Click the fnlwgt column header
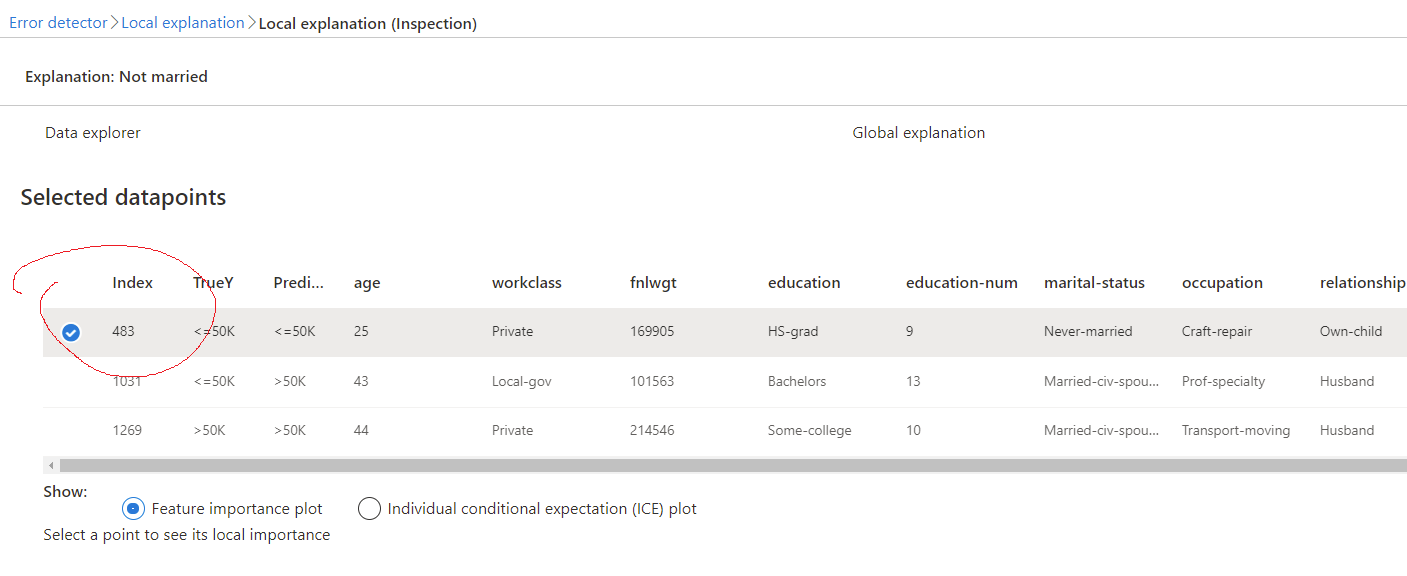 tap(653, 283)
